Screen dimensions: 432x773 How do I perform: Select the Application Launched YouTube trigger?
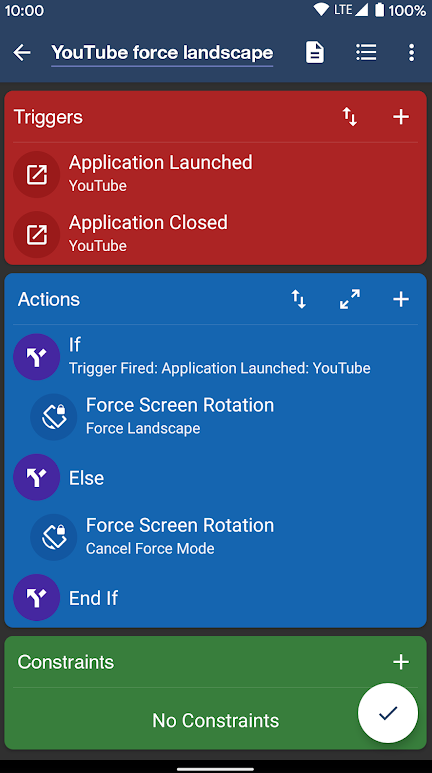216,175
